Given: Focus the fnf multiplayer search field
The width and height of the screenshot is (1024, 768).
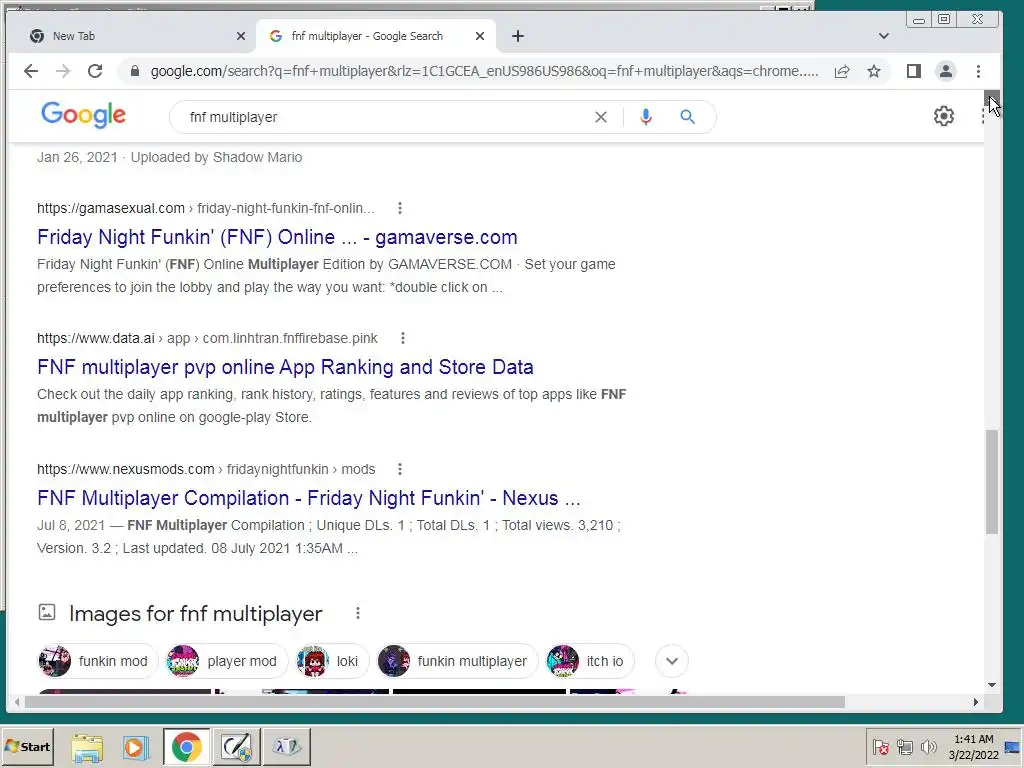Looking at the screenshot, I should (x=385, y=117).
